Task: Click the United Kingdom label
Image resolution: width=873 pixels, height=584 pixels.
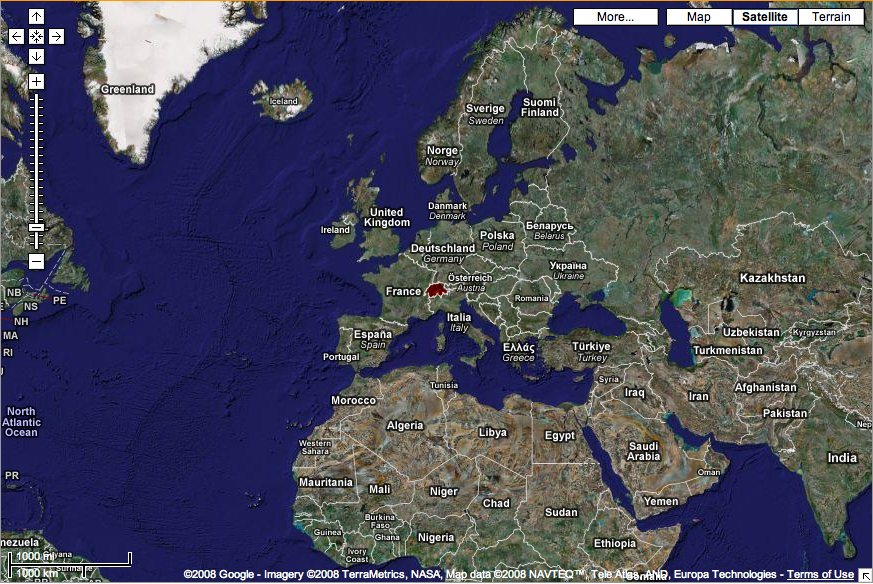Action: pos(386,217)
